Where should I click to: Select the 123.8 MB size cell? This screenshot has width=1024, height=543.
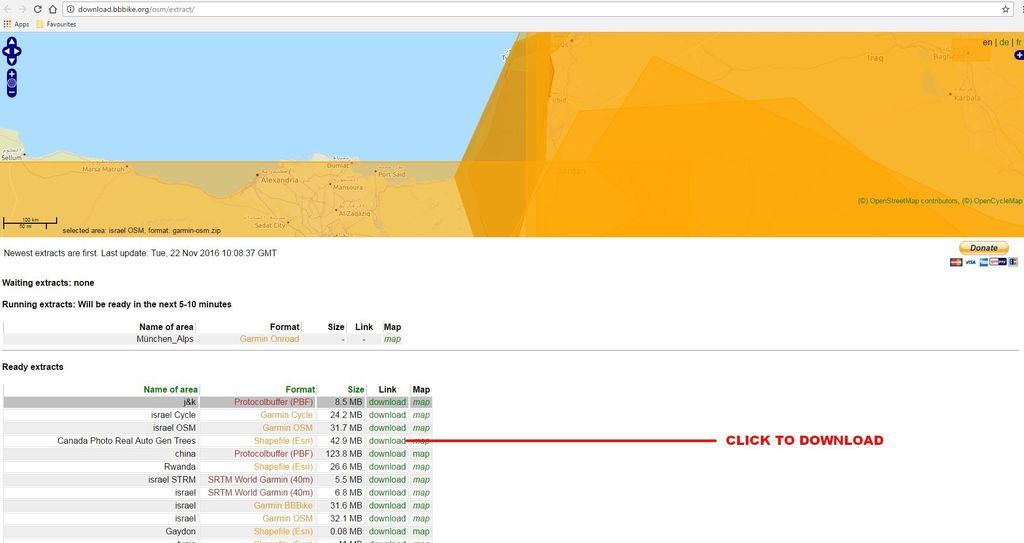coord(344,454)
